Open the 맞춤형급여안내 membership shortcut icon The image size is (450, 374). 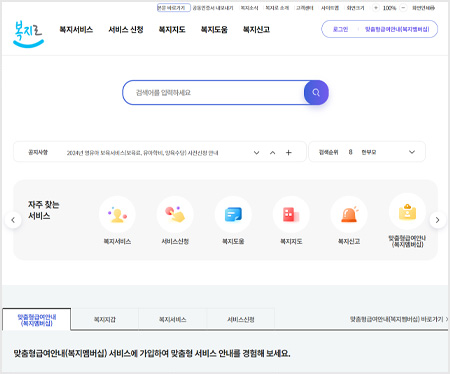pos(407,212)
